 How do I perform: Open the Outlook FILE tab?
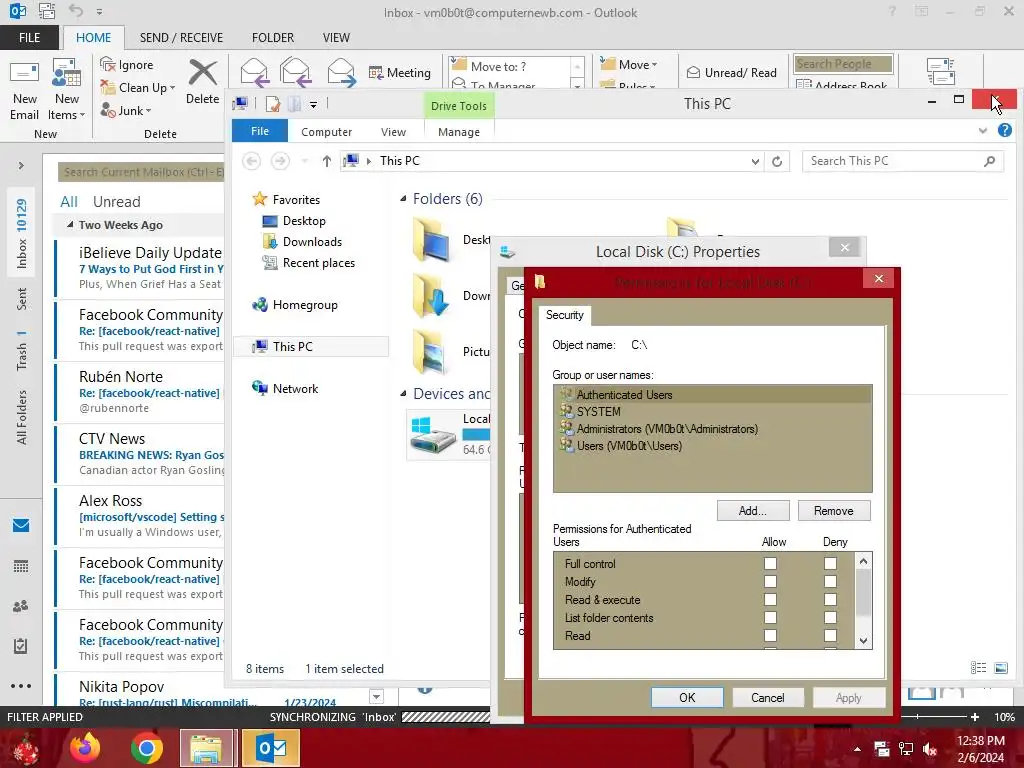point(29,37)
